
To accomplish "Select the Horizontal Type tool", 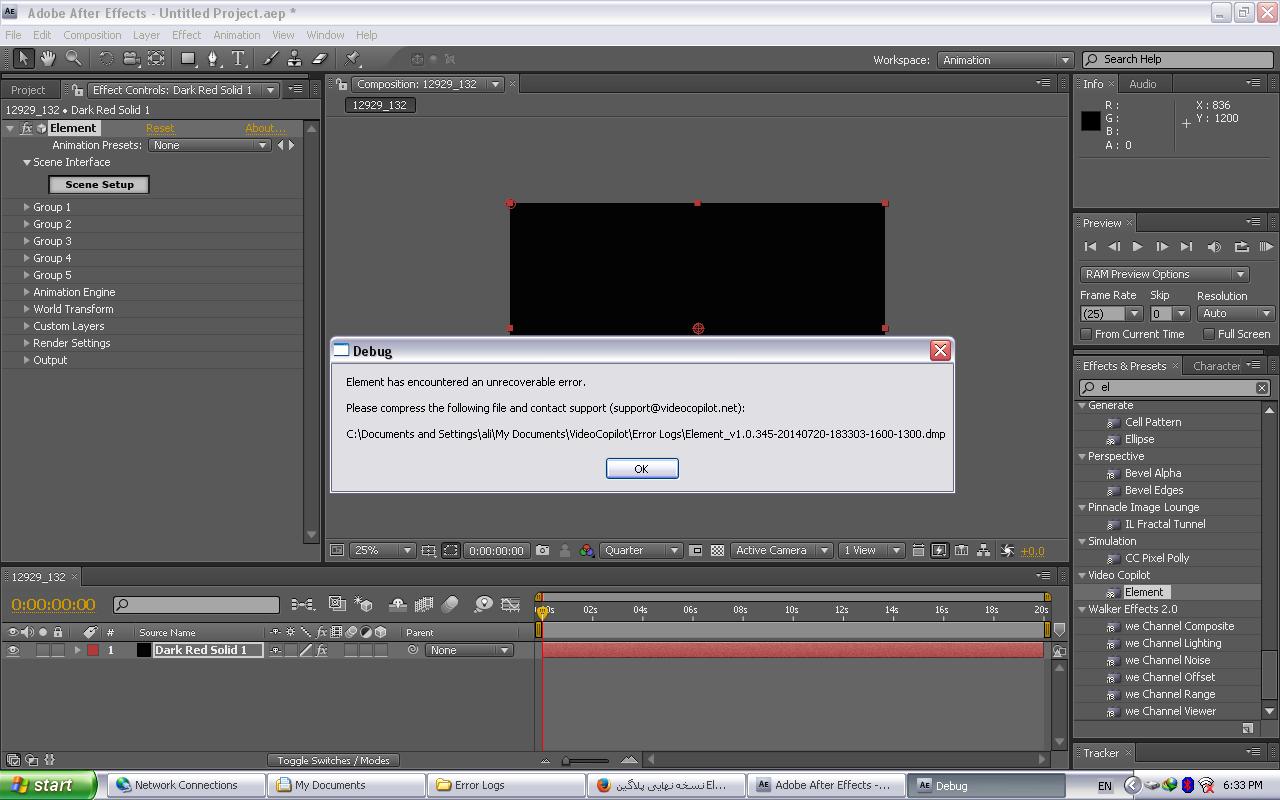I will tap(239, 59).
